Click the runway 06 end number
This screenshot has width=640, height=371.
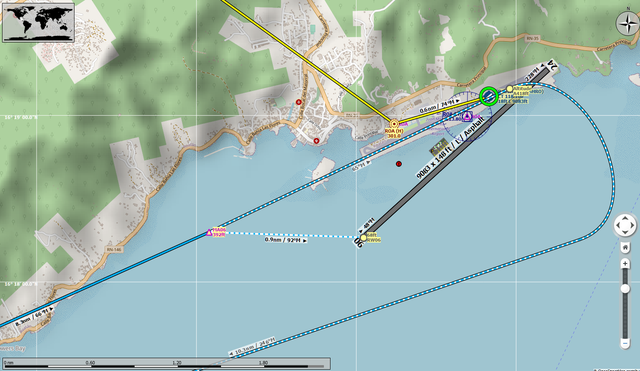[359, 242]
